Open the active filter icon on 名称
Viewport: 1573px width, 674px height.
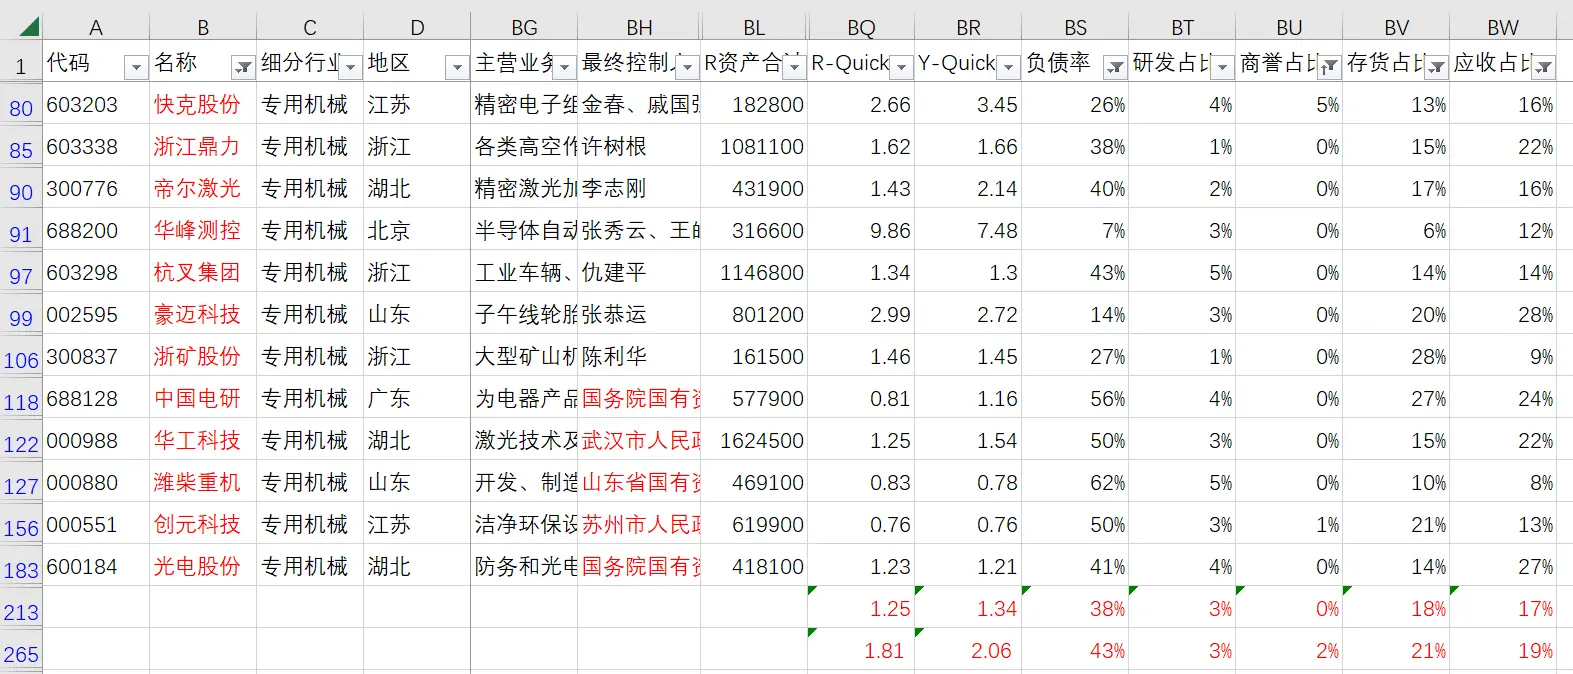click(243, 67)
